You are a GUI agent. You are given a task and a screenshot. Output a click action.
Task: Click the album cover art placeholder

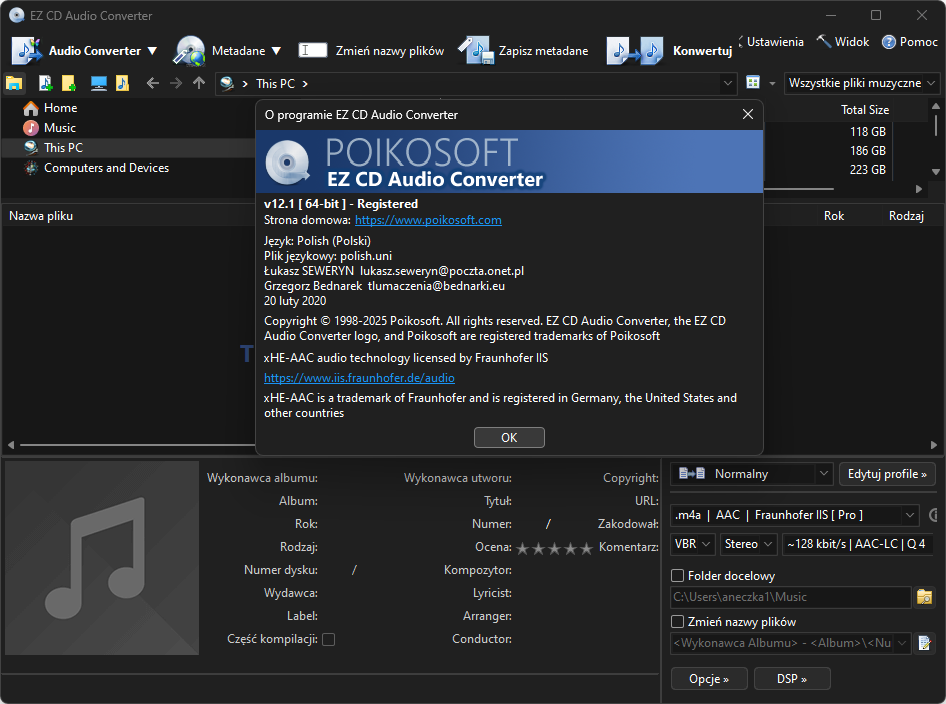click(x=102, y=558)
